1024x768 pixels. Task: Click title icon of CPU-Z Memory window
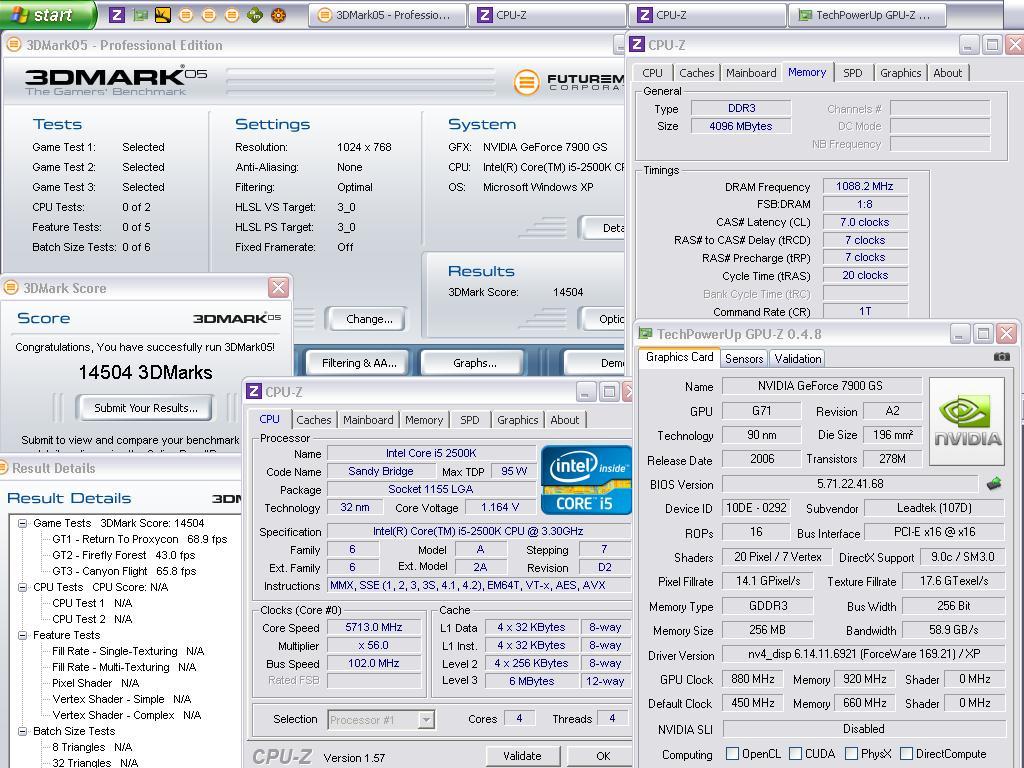(637, 44)
